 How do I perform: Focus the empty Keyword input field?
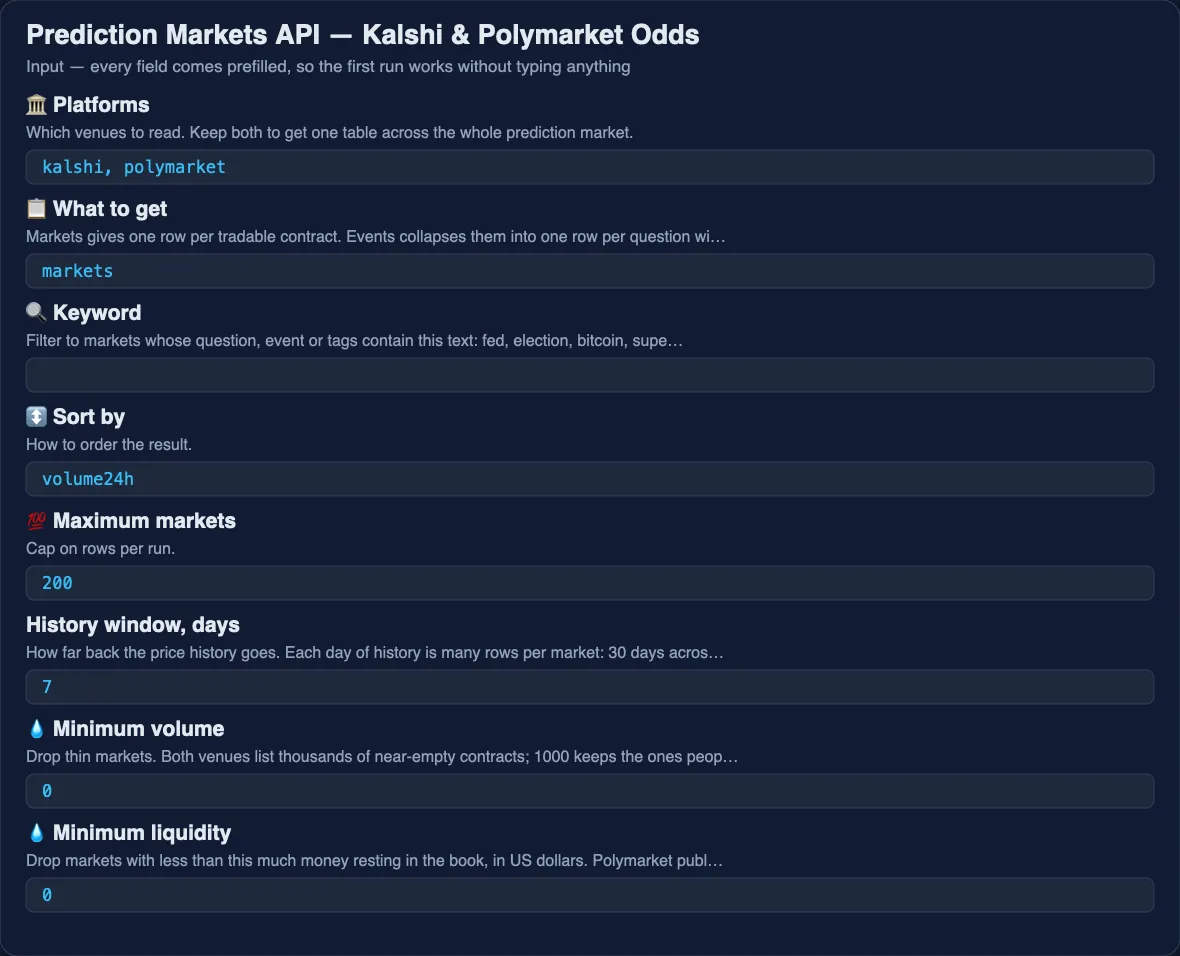click(x=590, y=375)
